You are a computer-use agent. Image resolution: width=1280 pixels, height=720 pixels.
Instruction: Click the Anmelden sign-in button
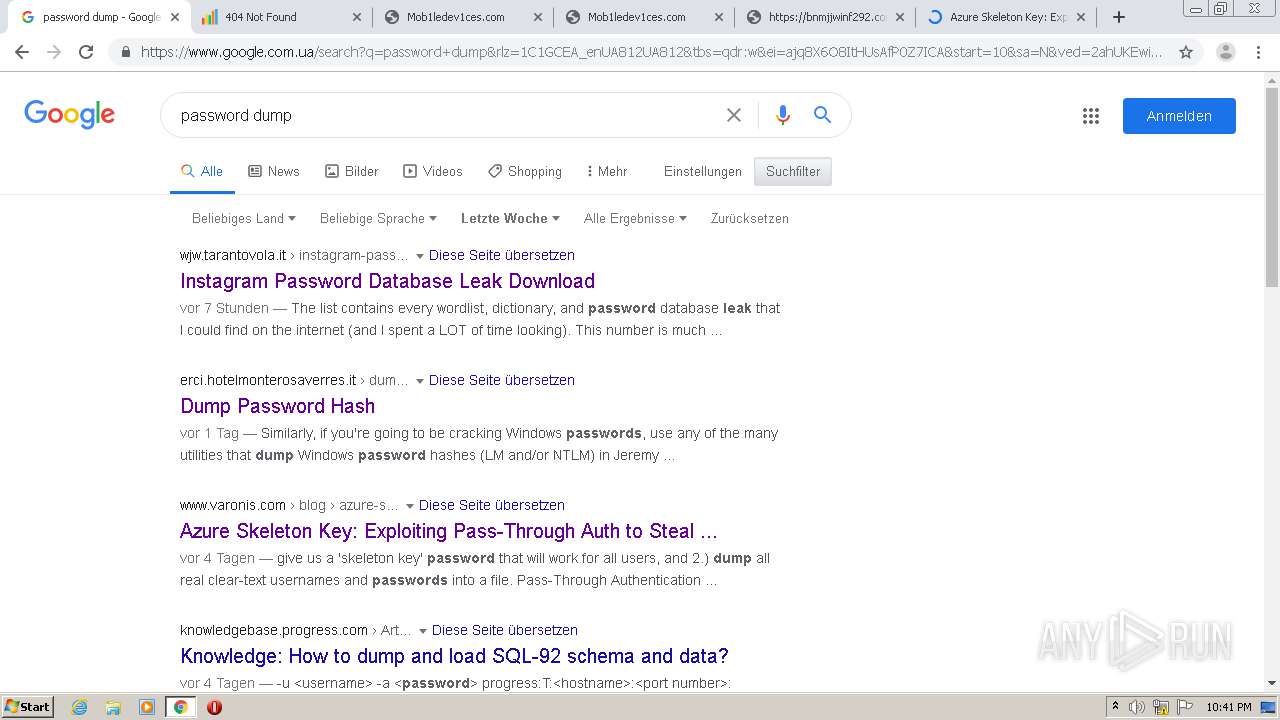[1179, 116]
